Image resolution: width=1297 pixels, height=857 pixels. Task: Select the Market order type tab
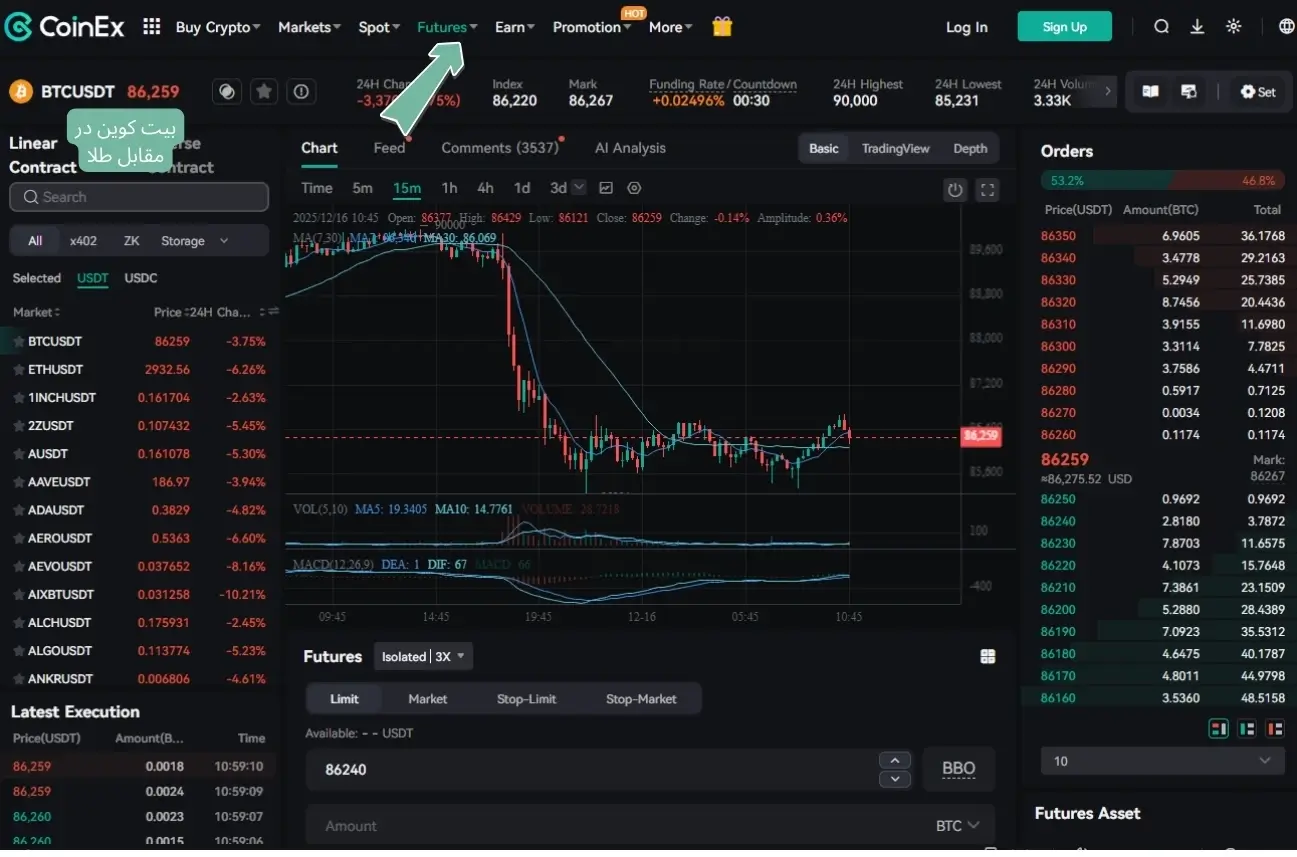tap(427, 699)
